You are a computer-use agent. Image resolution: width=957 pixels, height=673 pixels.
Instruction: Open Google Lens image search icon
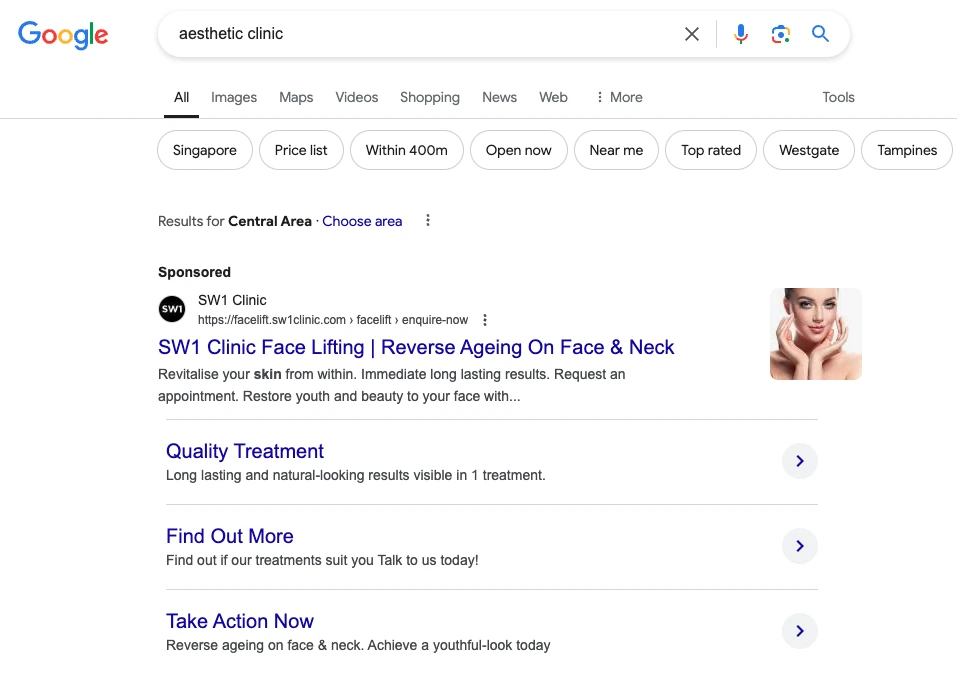pyautogui.click(x=781, y=34)
